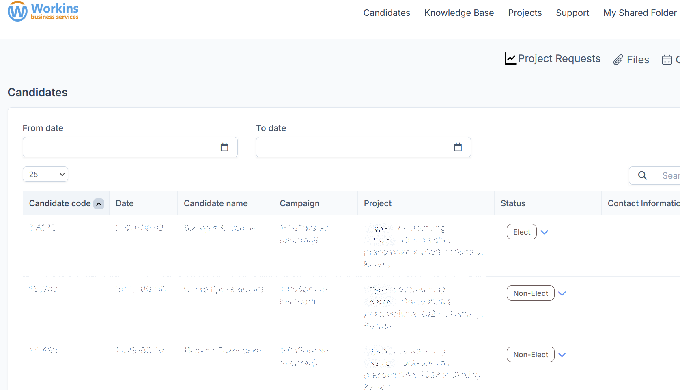The width and height of the screenshot is (680, 390).
Task: Sort by the Status column header
Action: pyautogui.click(x=513, y=203)
